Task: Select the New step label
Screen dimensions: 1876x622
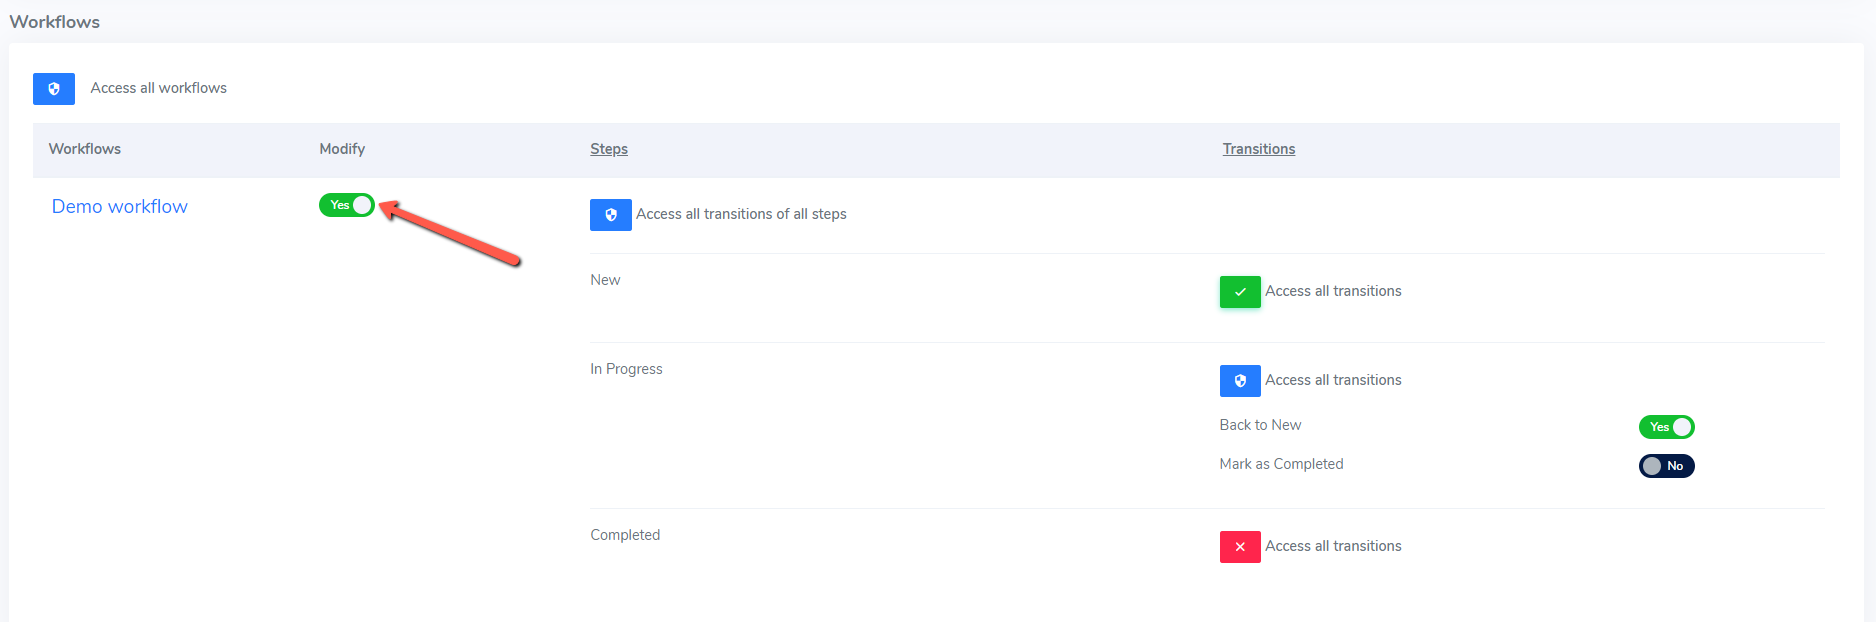Action: click(605, 280)
